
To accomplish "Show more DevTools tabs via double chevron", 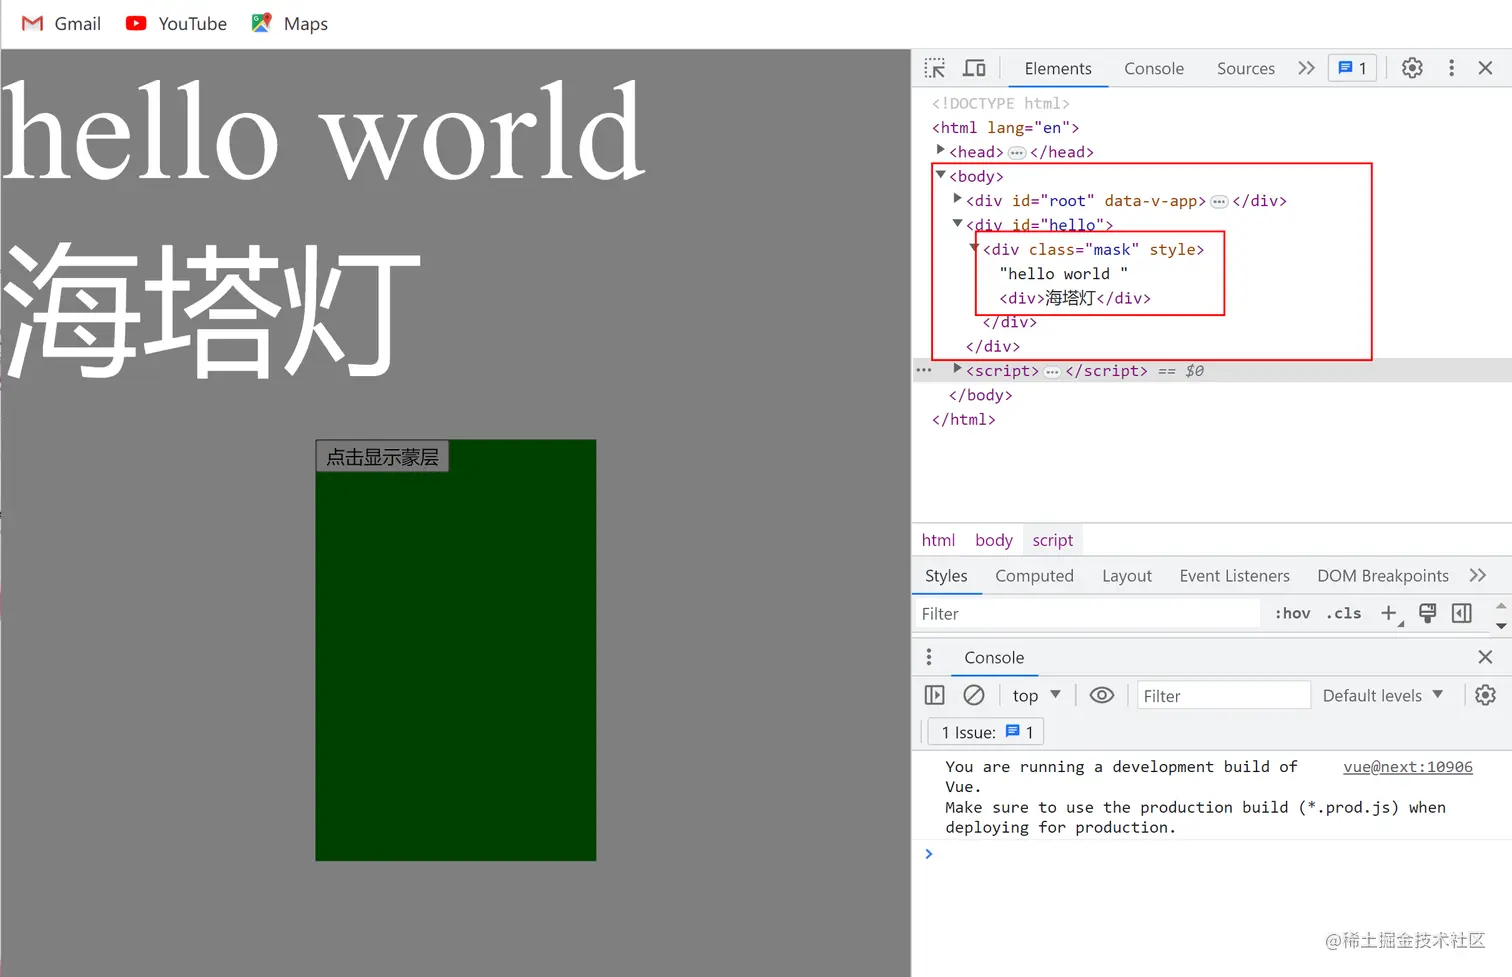I will [x=1306, y=68].
